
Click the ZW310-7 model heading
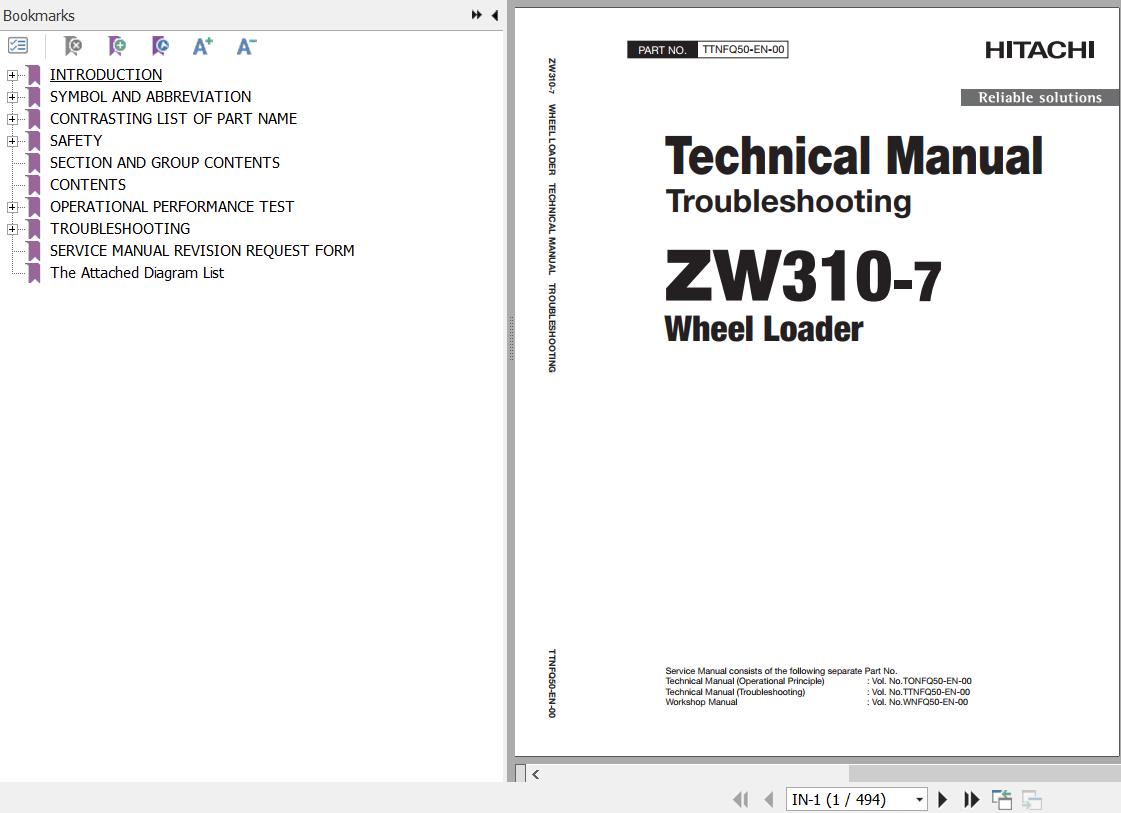[x=802, y=276]
